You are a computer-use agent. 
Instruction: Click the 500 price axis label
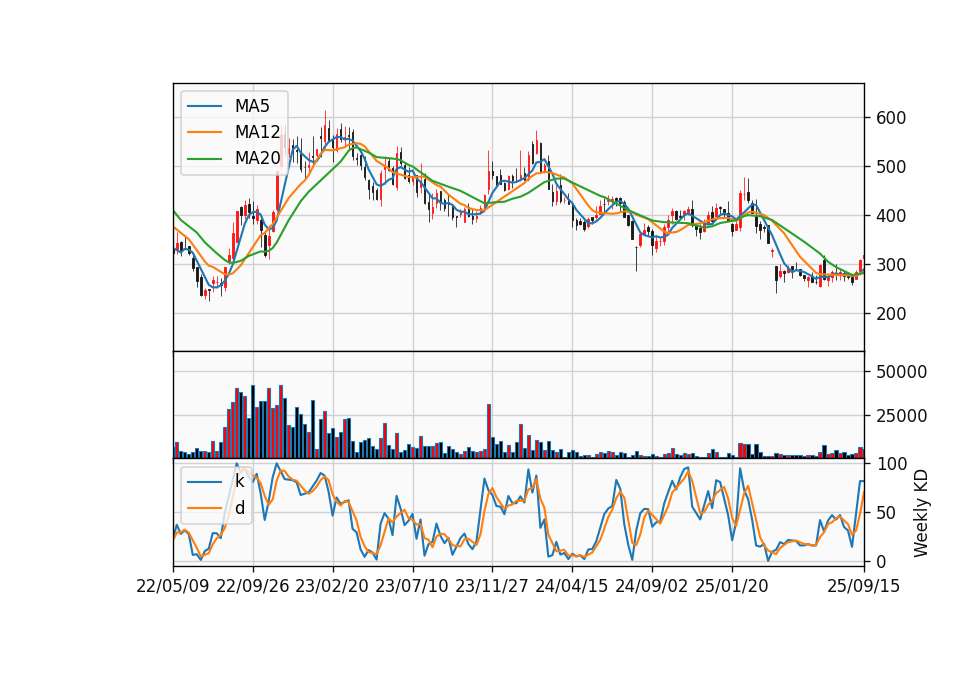[x=891, y=167]
